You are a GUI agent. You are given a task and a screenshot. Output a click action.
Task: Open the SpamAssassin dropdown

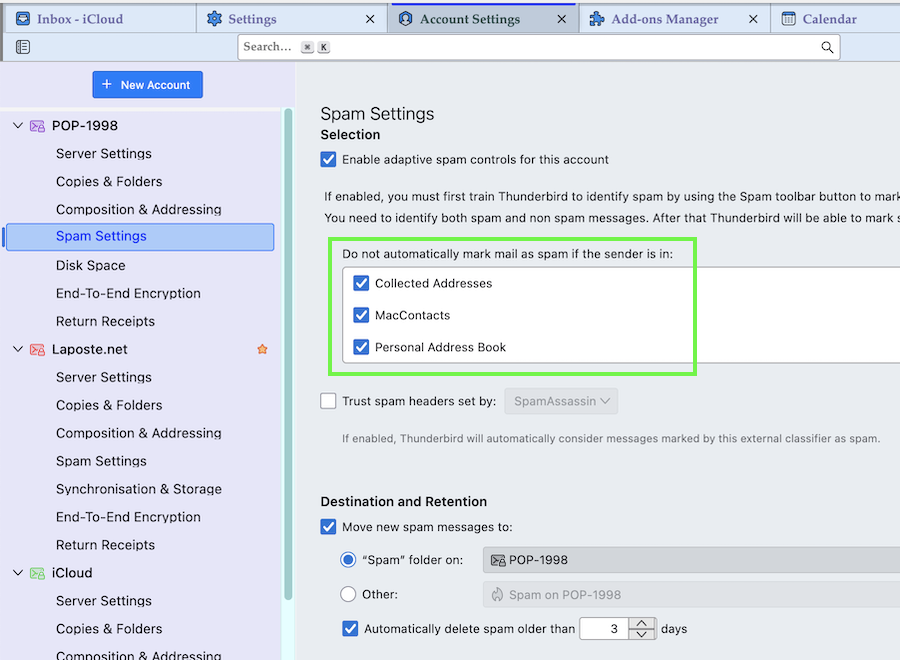tap(561, 401)
